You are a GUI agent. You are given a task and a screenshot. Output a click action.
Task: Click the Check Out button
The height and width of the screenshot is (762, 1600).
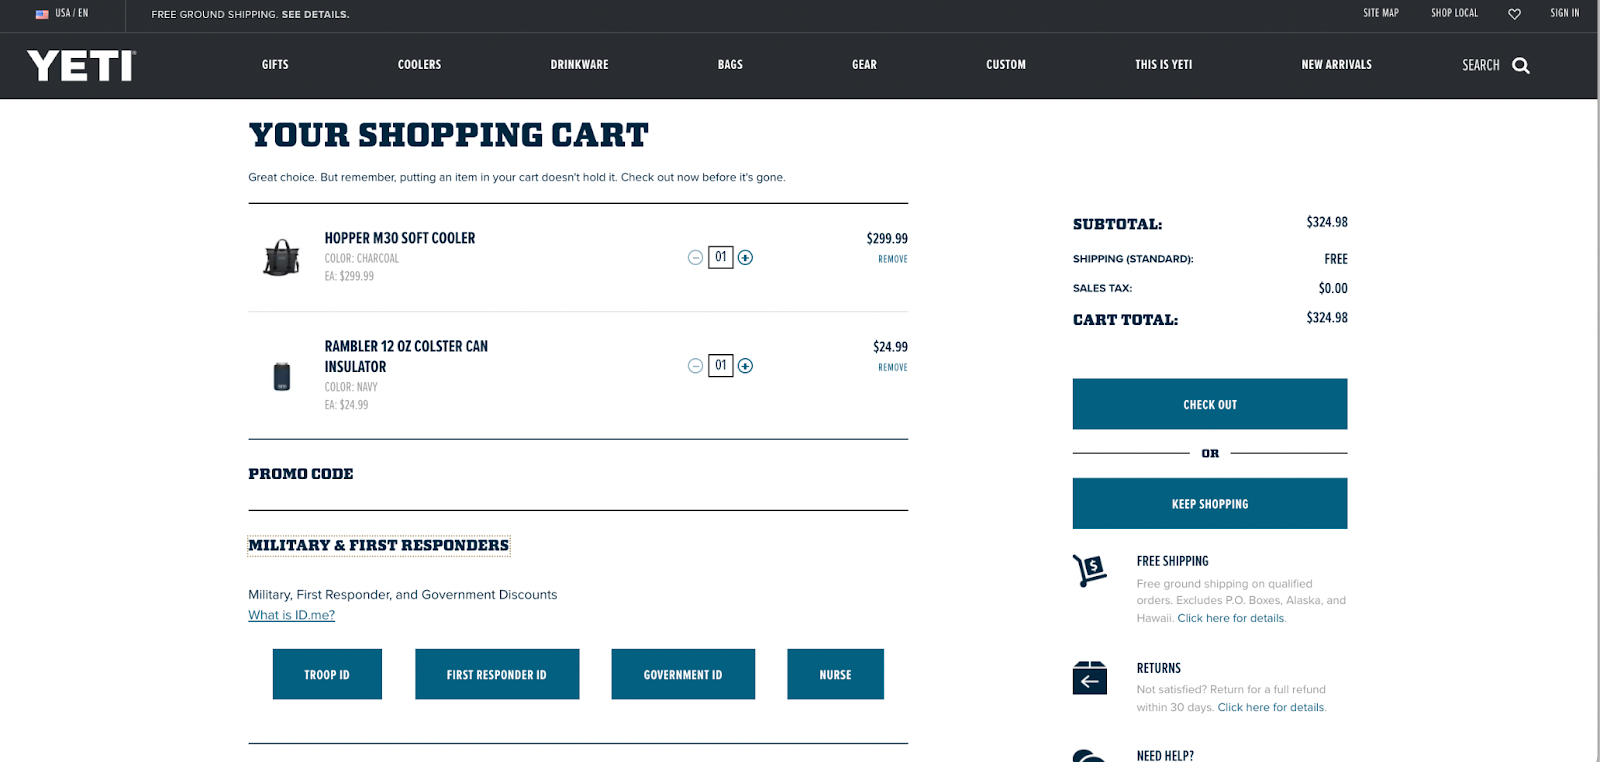point(1210,404)
